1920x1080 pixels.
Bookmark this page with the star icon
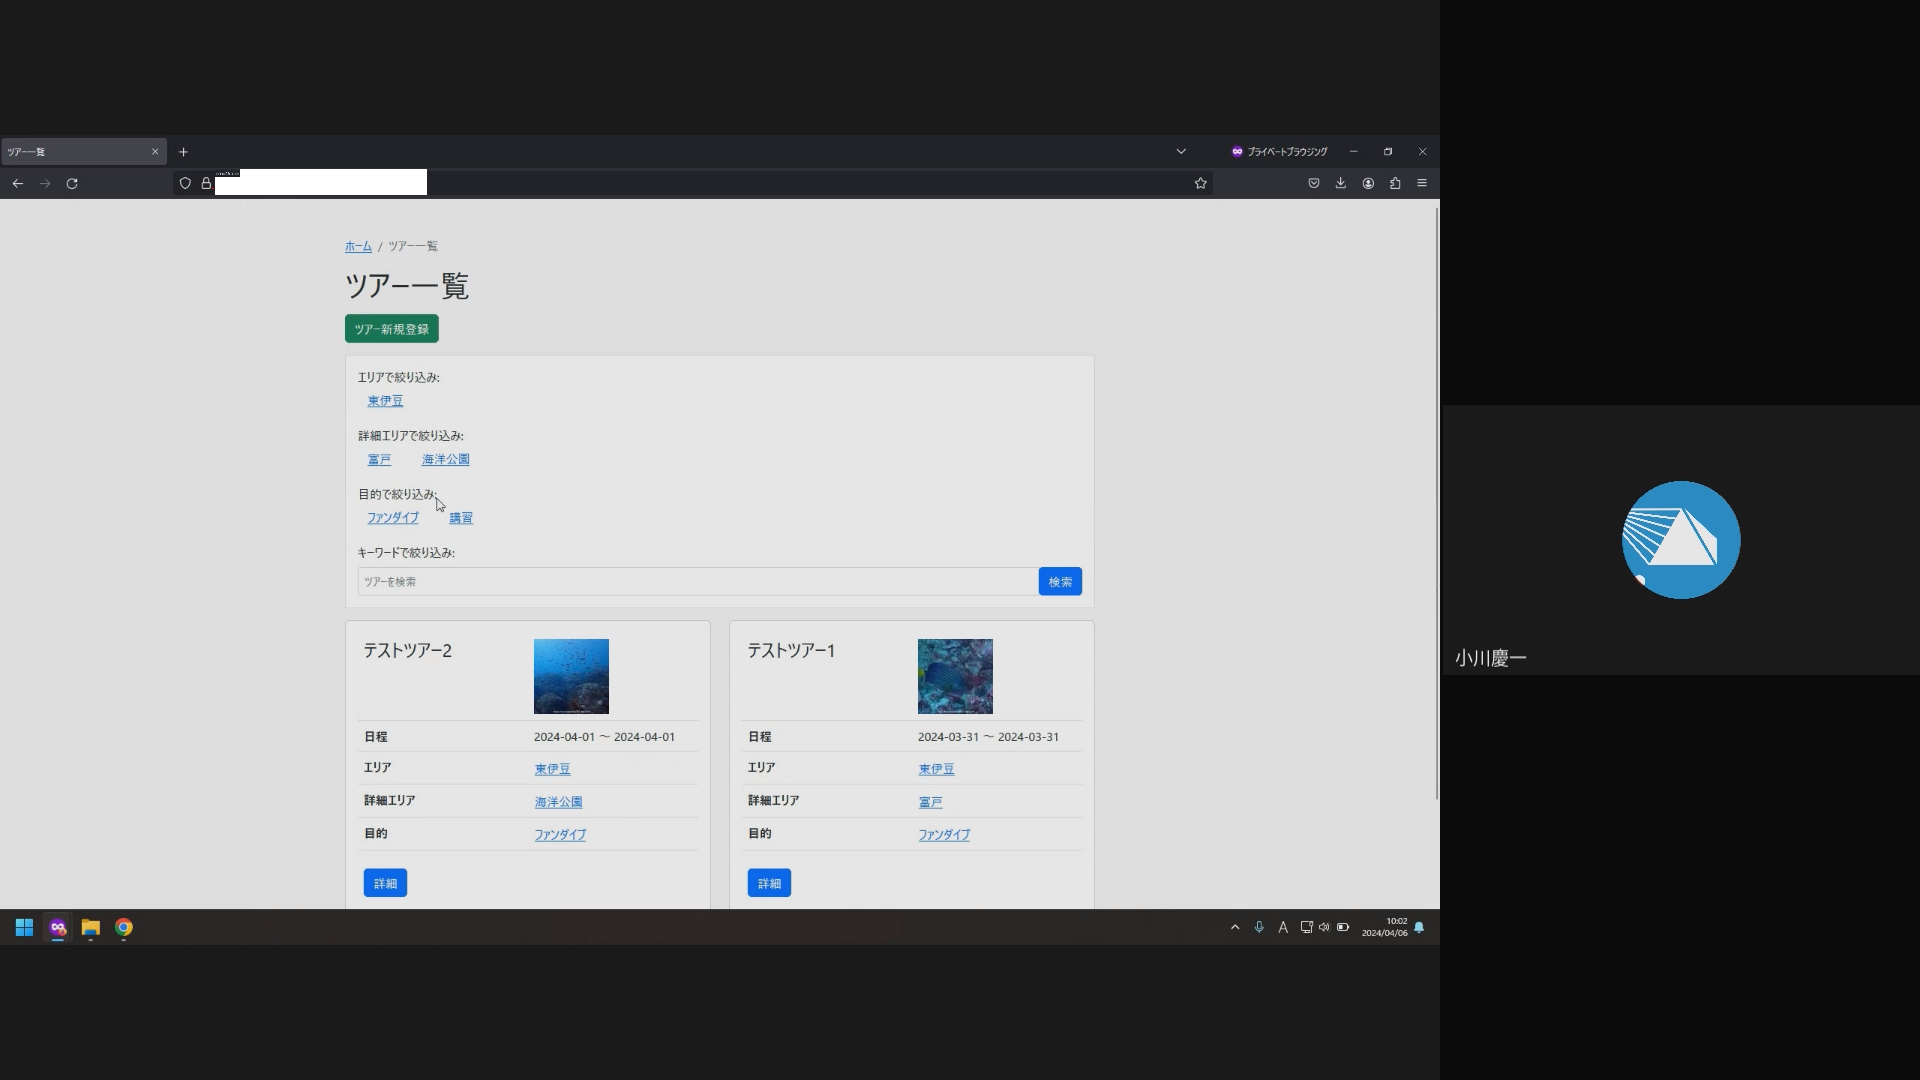[1200, 184]
